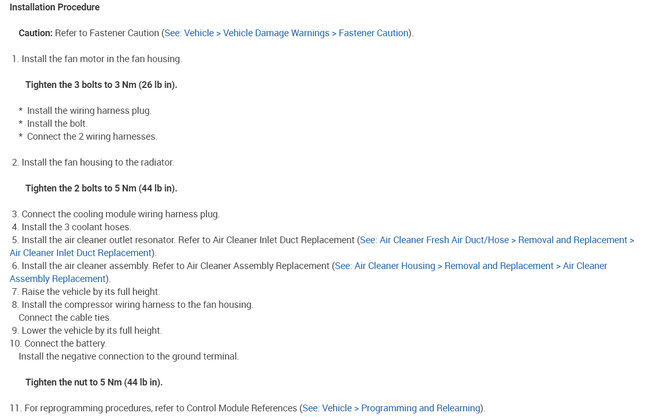
Task: Click step 7 Raise the vehicle text
Action: [90, 291]
